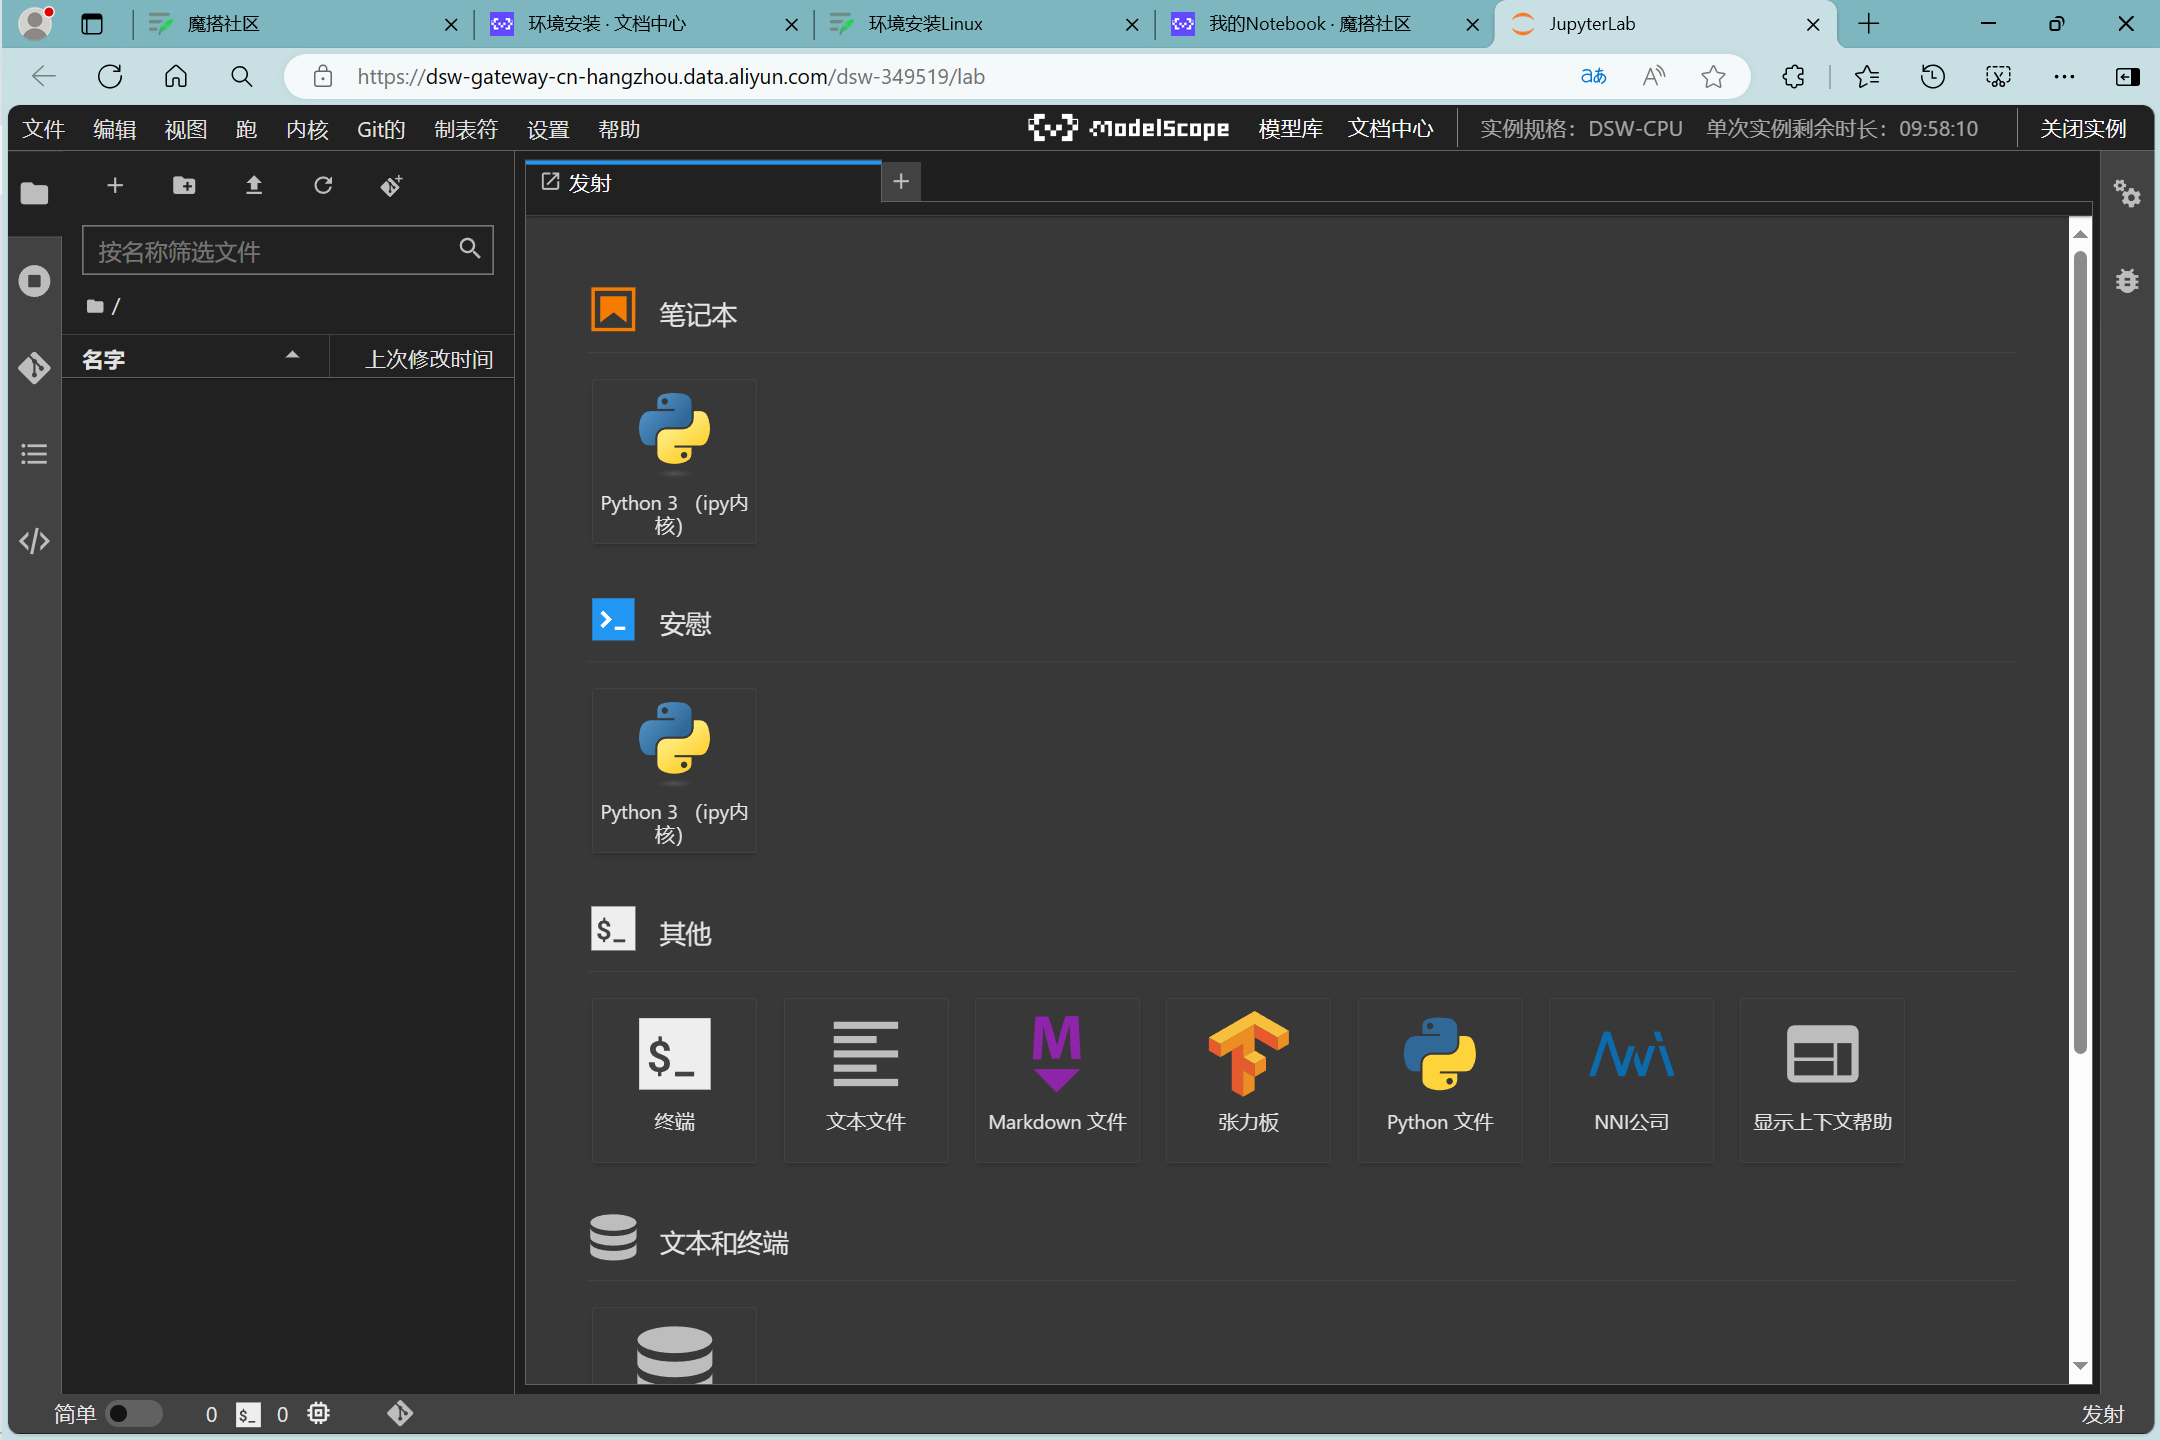Image resolution: width=2160 pixels, height=1440 pixels.
Task: Open the debugger bug icon on right
Action: [2126, 281]
